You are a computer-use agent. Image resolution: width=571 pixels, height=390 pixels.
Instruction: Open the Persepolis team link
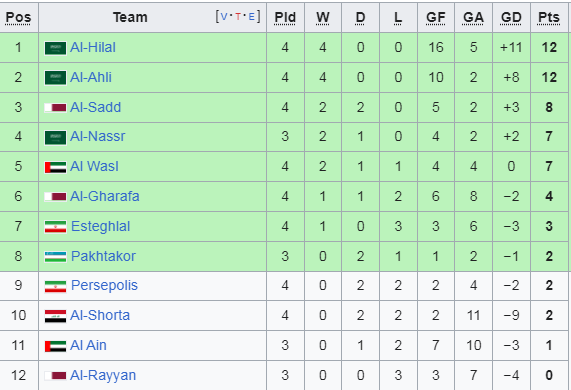(104, 285)
